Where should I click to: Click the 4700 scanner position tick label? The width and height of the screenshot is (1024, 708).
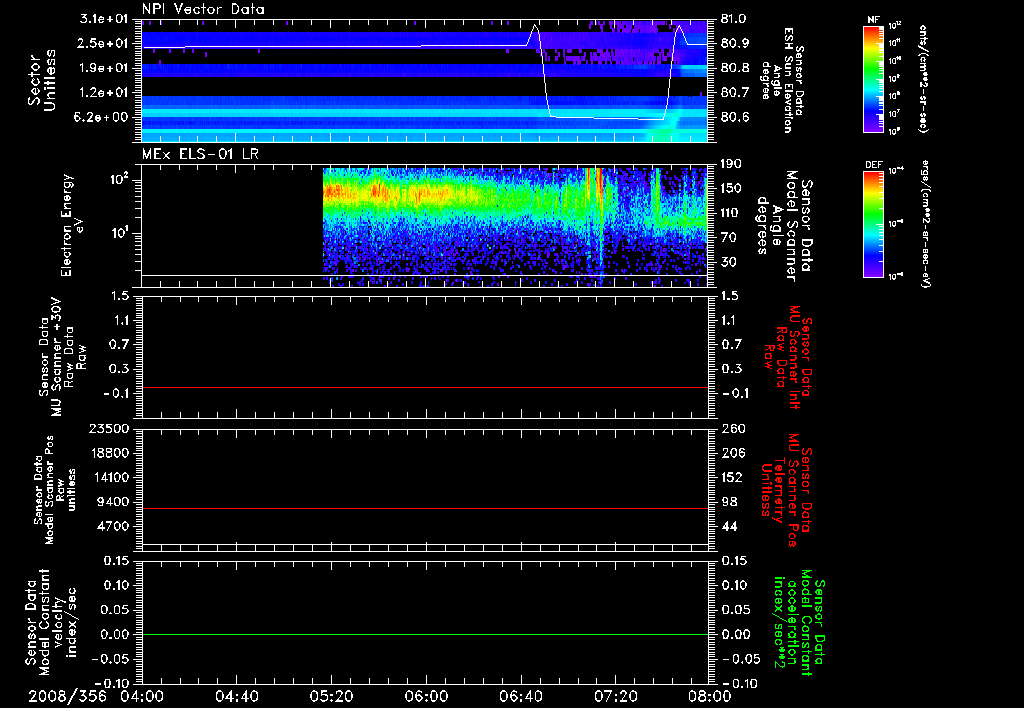112,526
